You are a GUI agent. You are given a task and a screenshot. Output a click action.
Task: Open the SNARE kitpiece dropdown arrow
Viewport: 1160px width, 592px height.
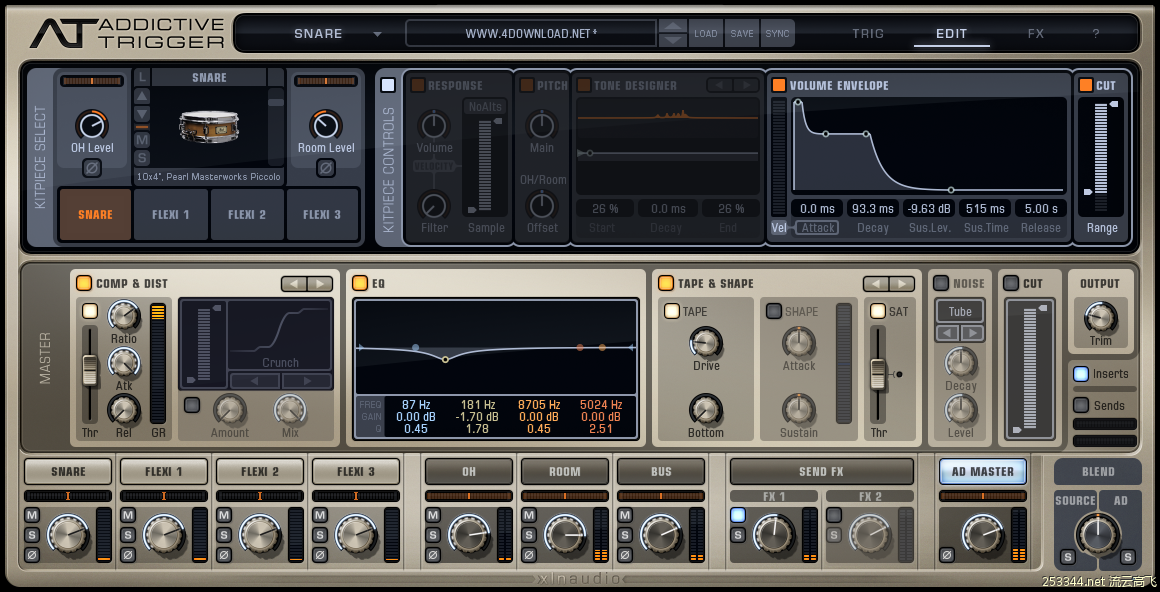point(377,34)
